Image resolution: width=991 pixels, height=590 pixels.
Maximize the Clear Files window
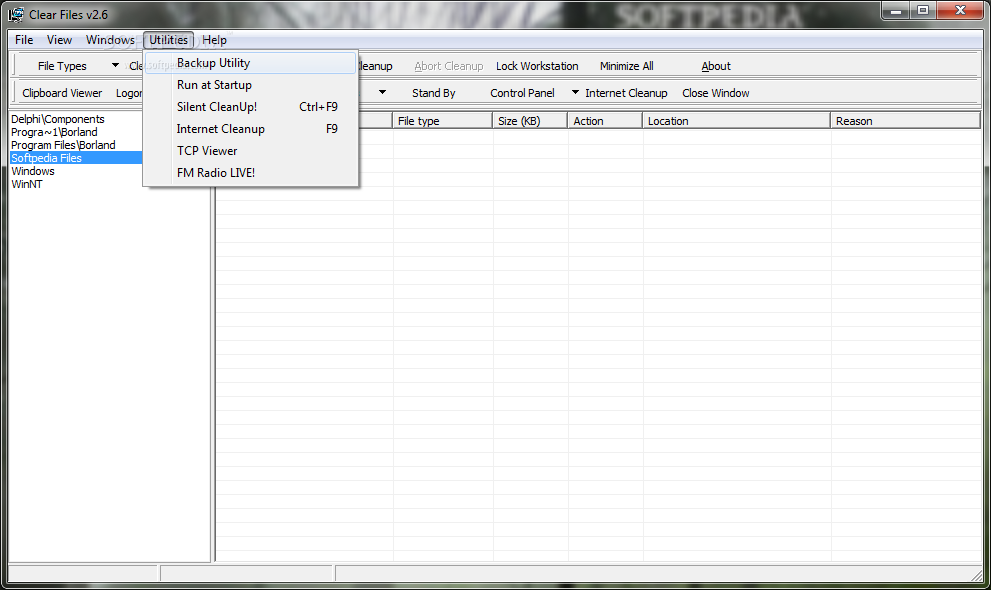coord(923,10)
